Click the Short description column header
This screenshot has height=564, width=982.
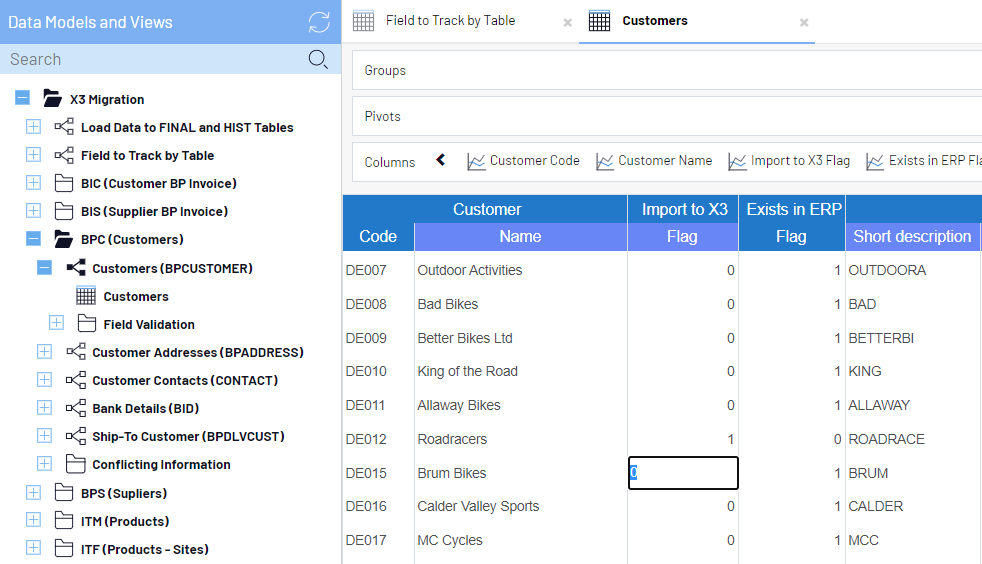coord(911,237)
